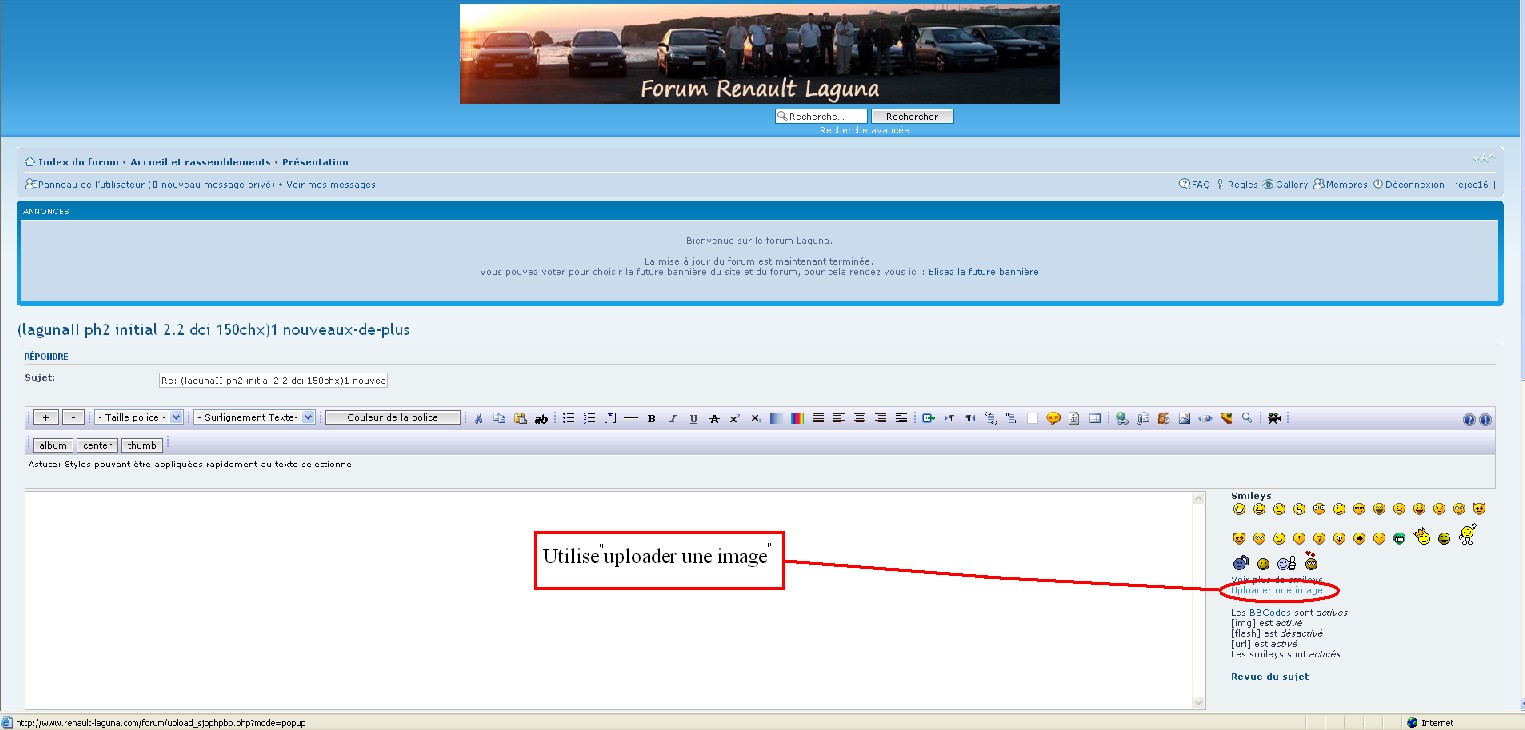The image size is (1525, 730).
Task: Insert the blue thumbs-up smiley
Action: [x=1286, y=562]
